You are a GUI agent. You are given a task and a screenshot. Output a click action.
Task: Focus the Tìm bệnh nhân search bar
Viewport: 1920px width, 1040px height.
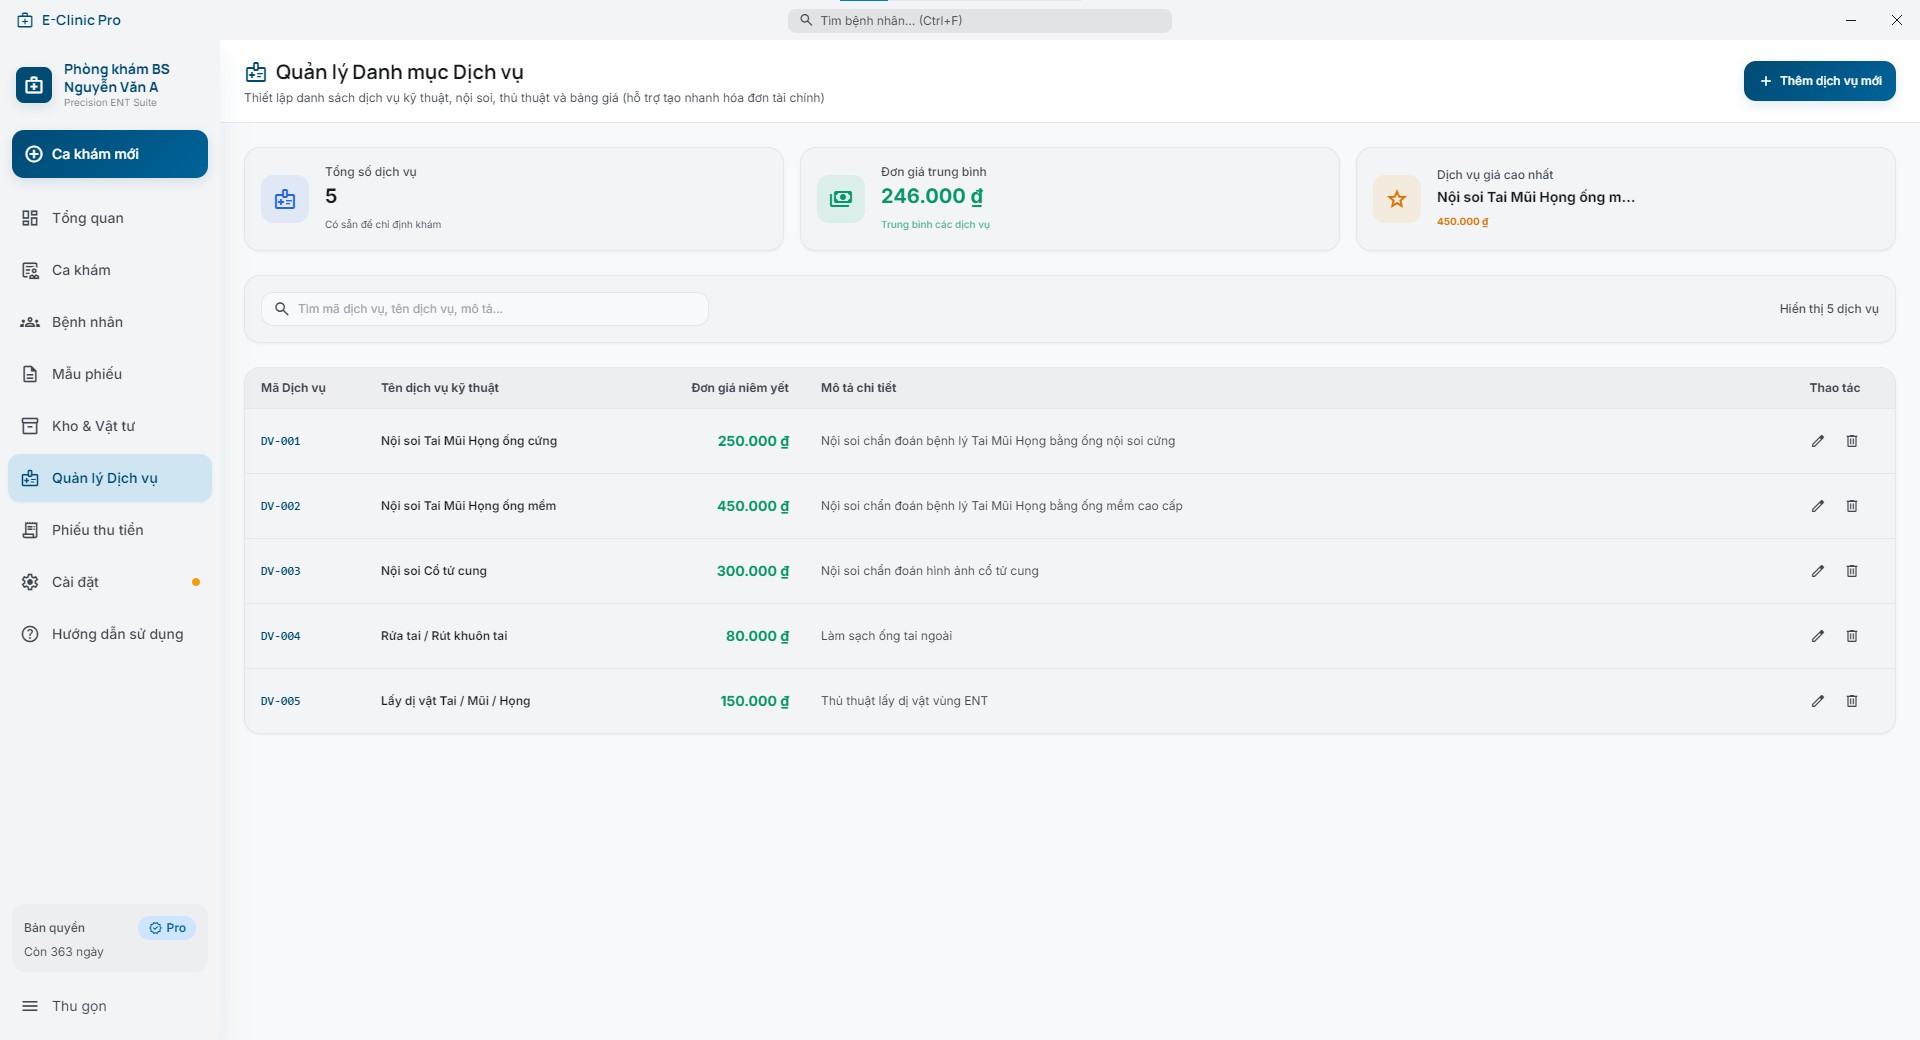point(980,21)
